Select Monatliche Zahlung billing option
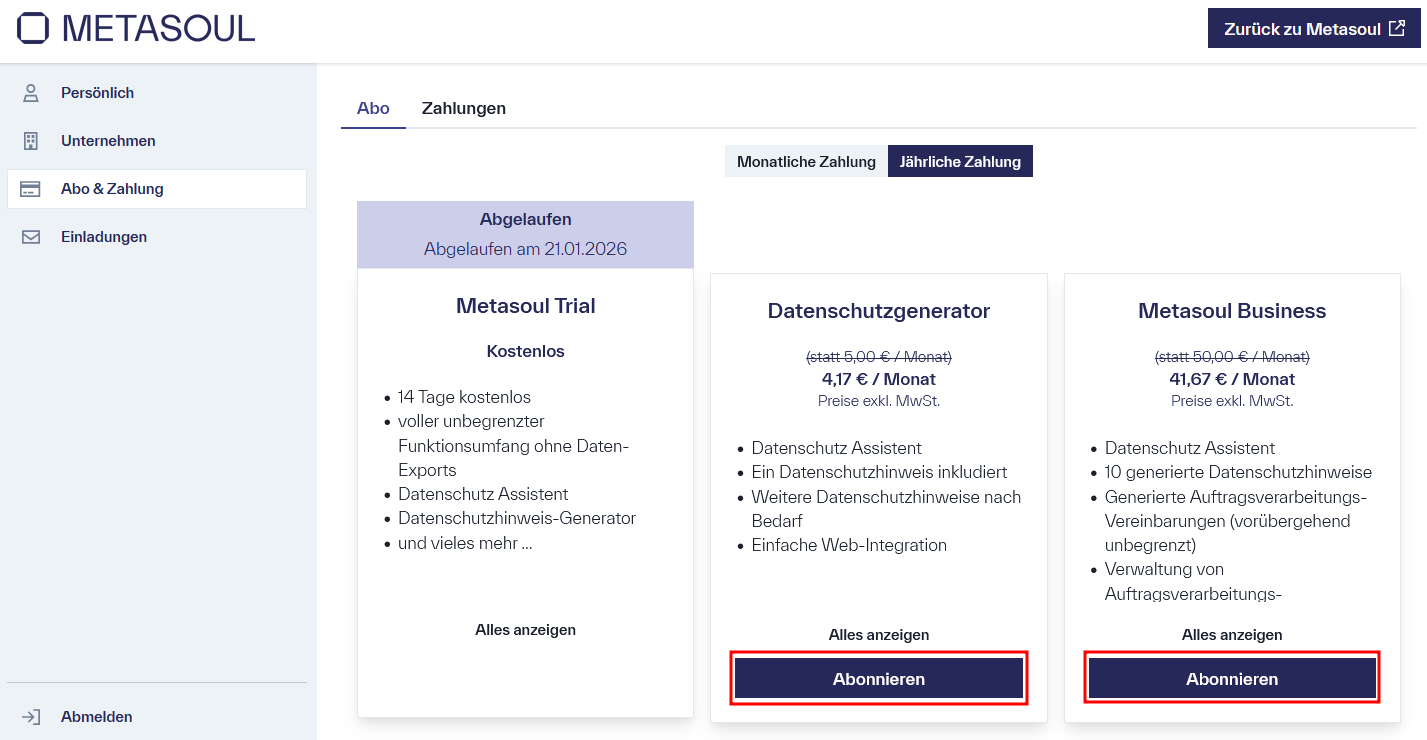 806,161
